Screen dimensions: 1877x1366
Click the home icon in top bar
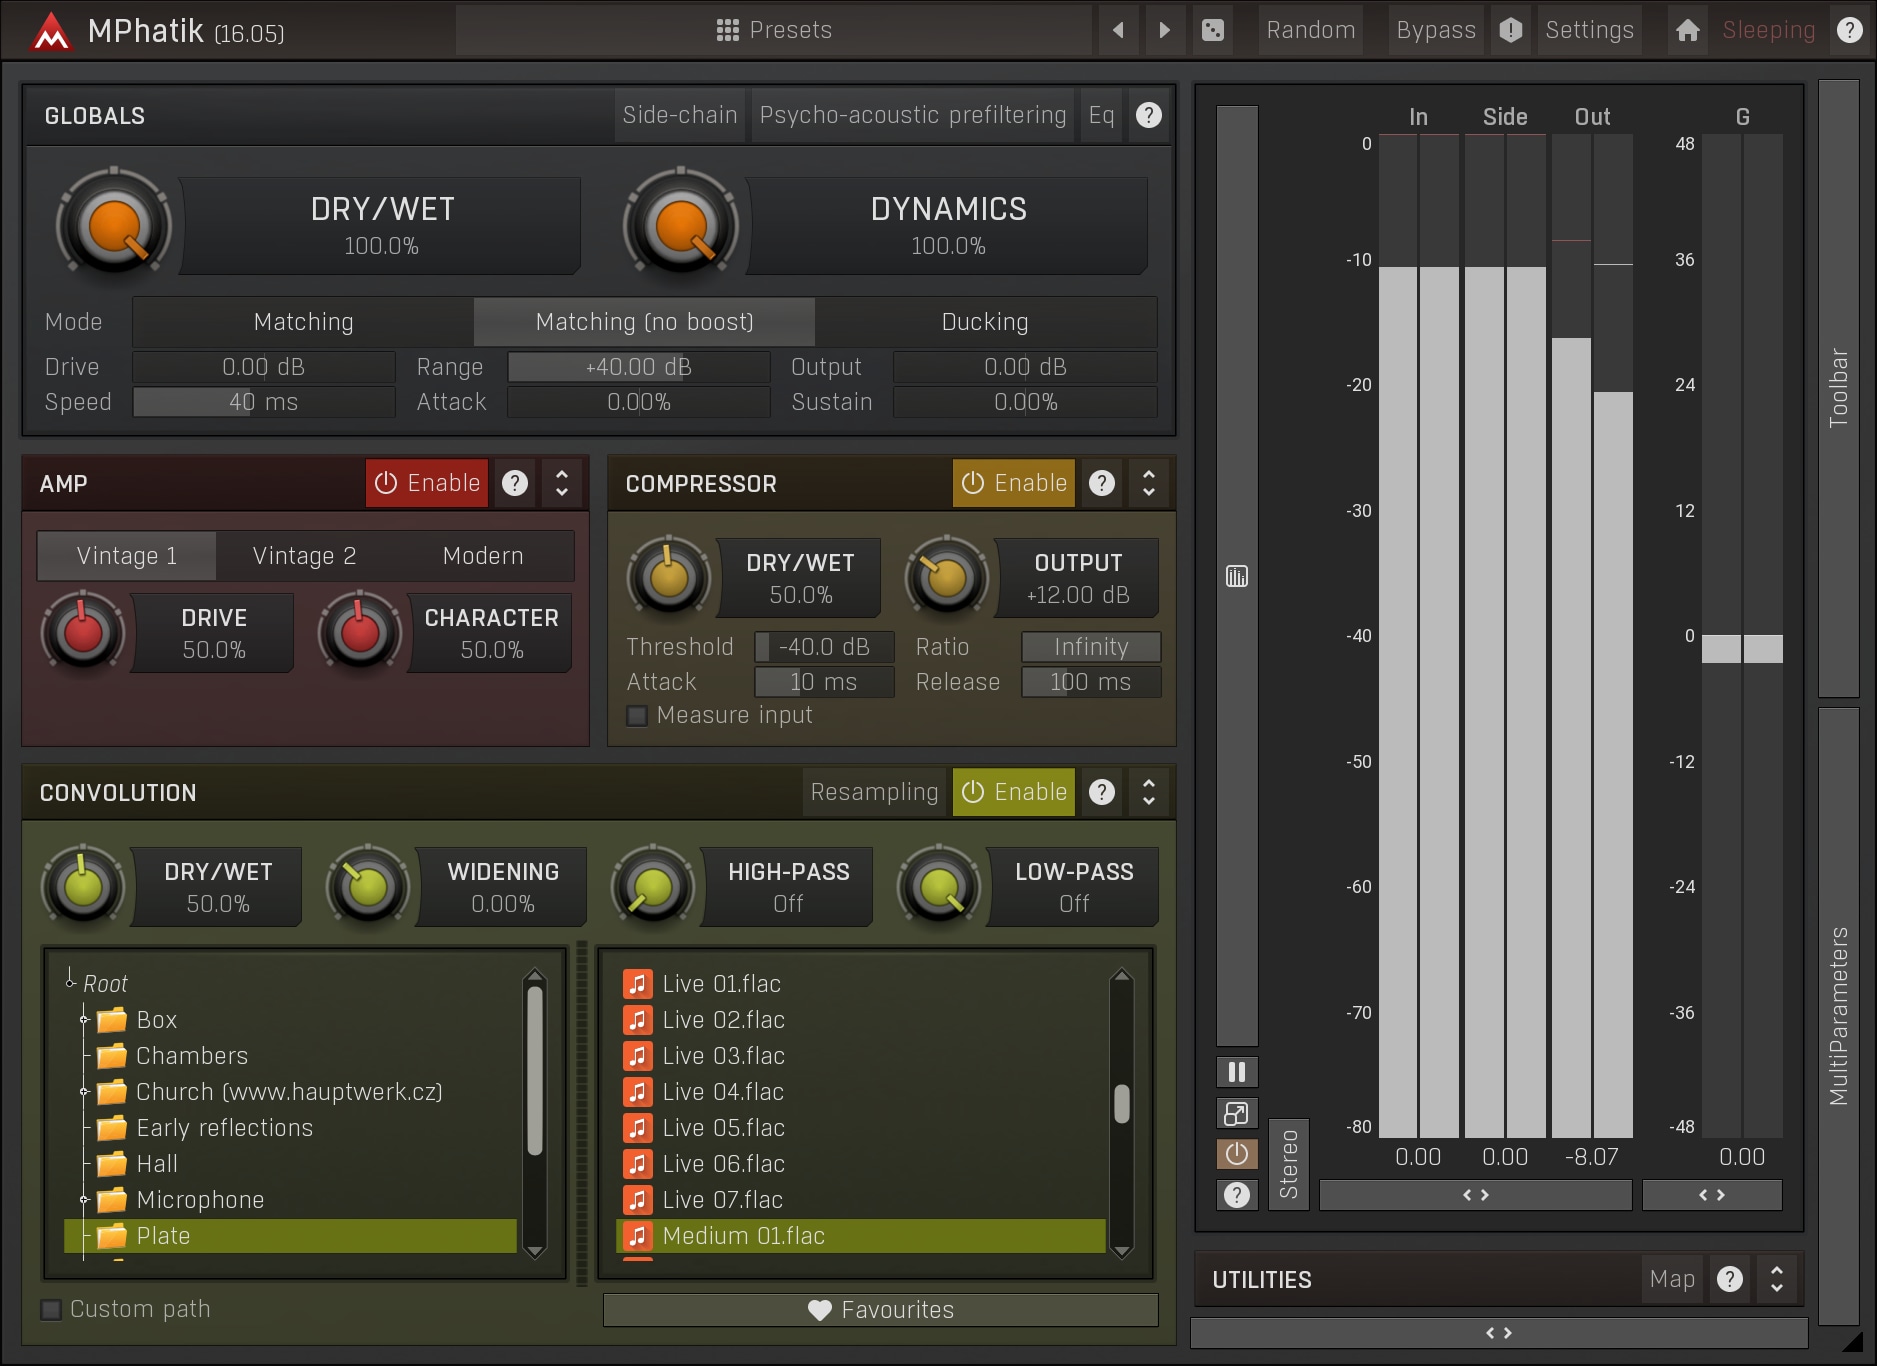(1688, 30)
